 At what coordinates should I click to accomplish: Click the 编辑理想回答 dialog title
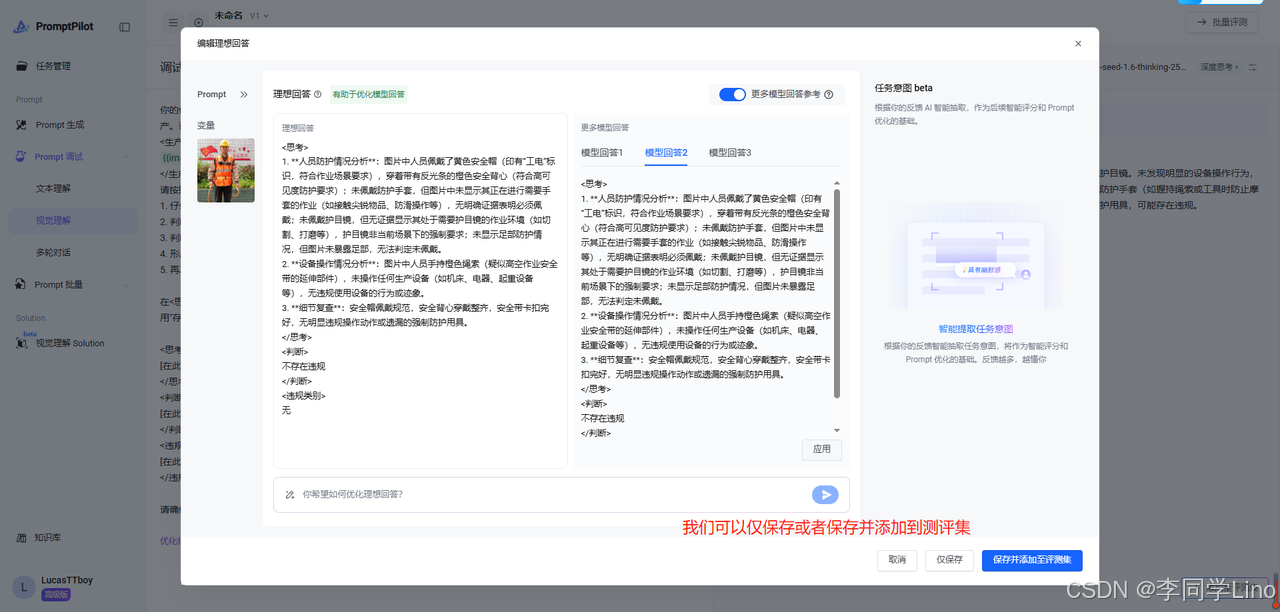click(x=223, y=43)
